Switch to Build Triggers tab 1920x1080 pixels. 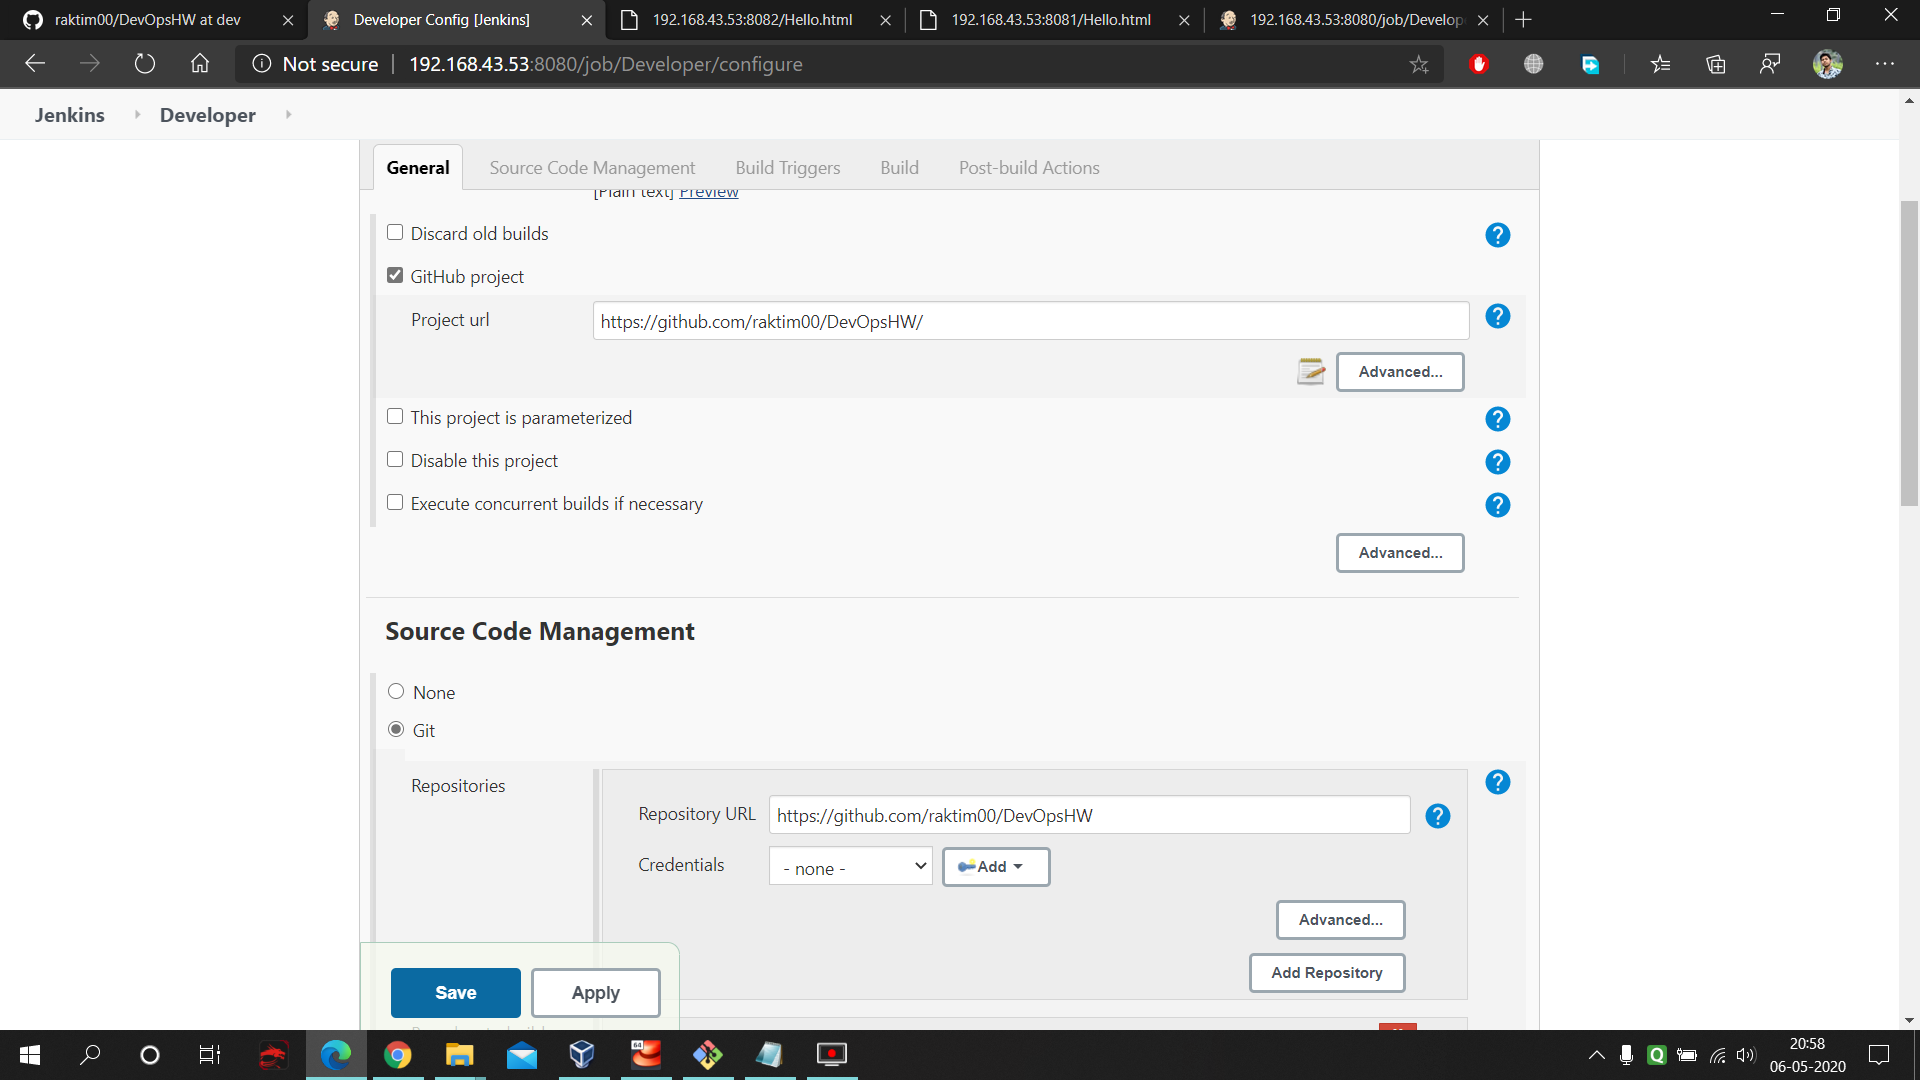point(787,168)
